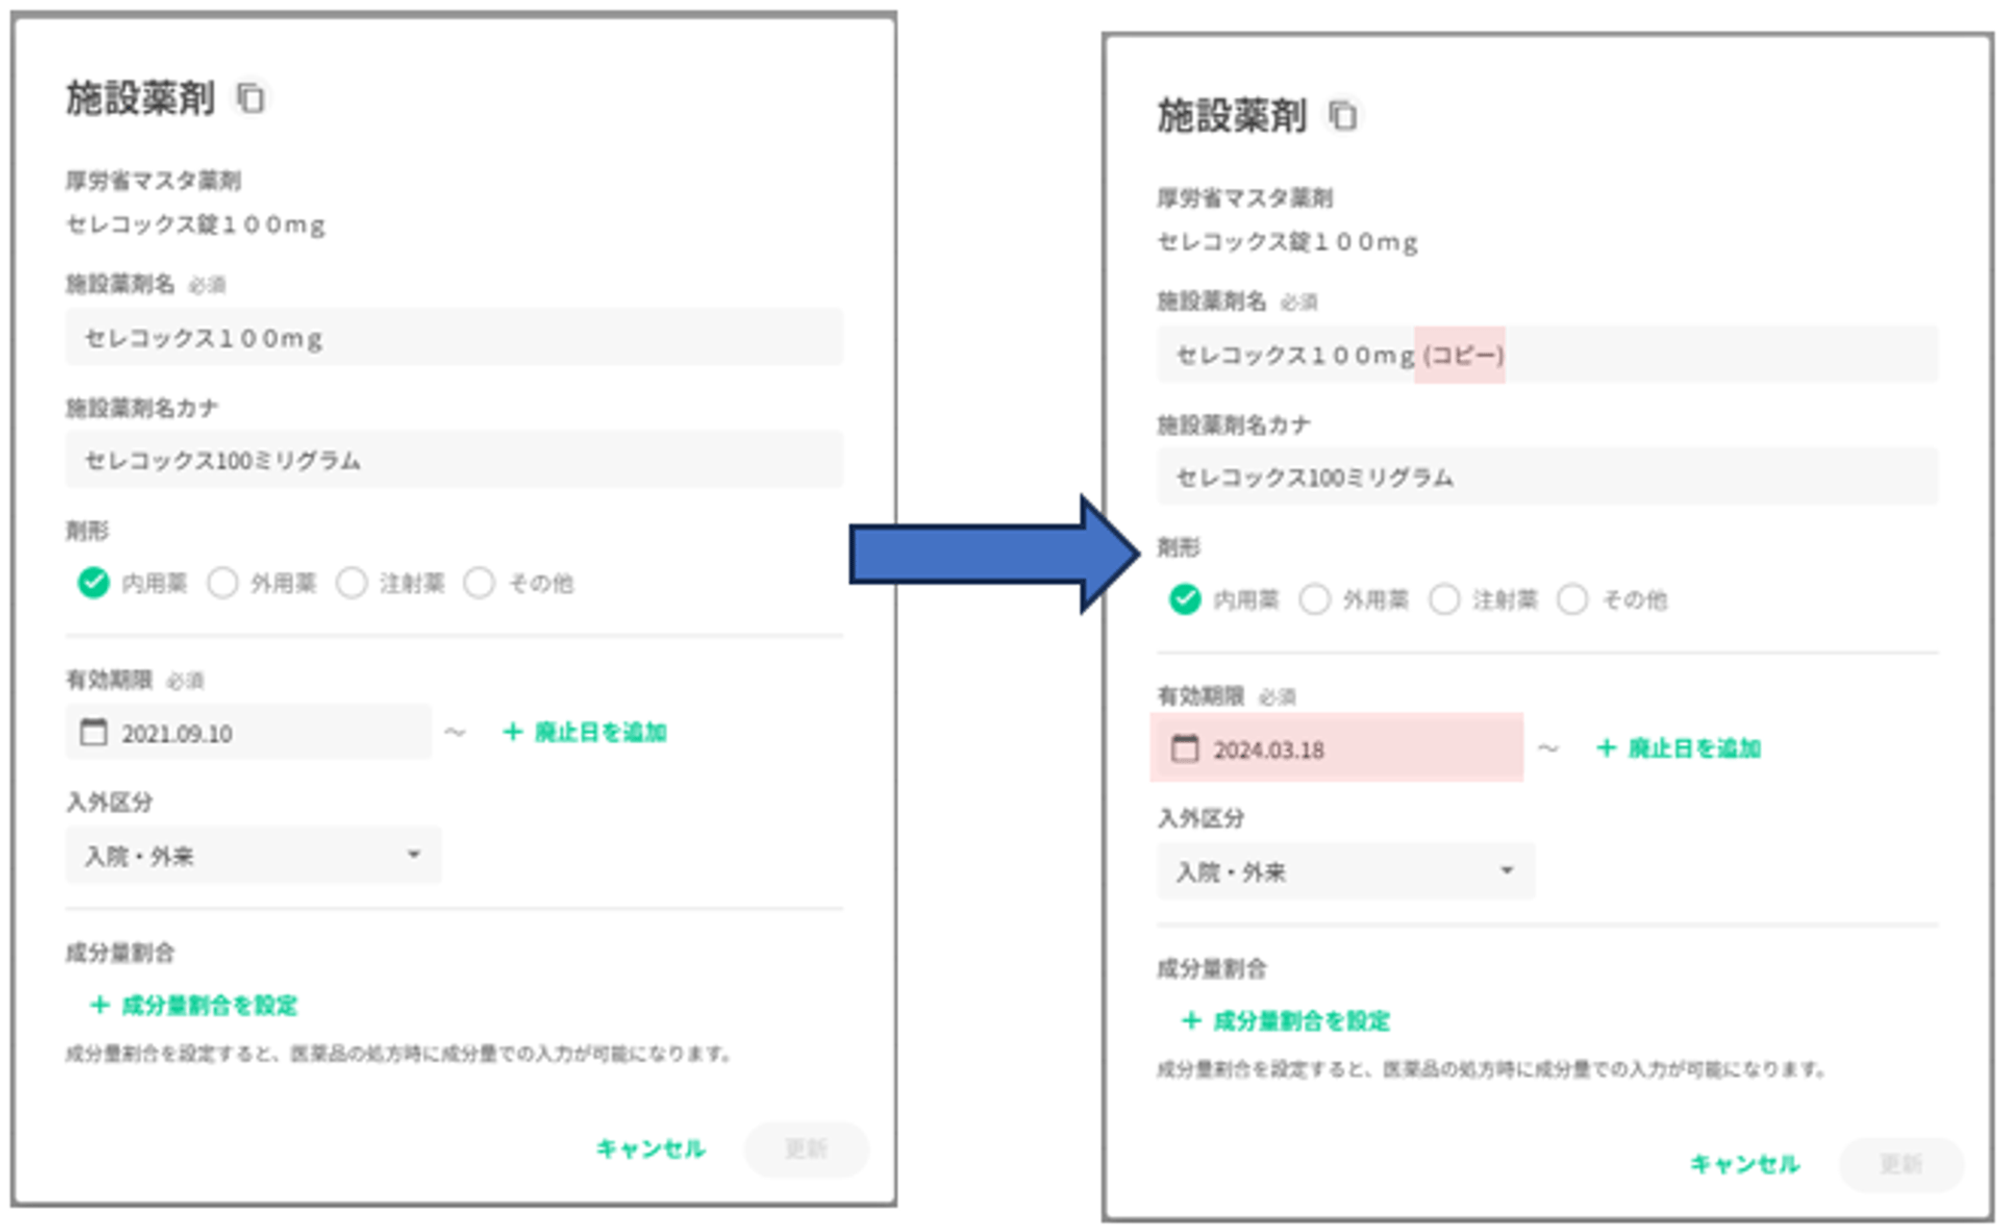Click 更新 button in right dialog
This screenshot has height=1225, width=2000.
(1900, 1164)
